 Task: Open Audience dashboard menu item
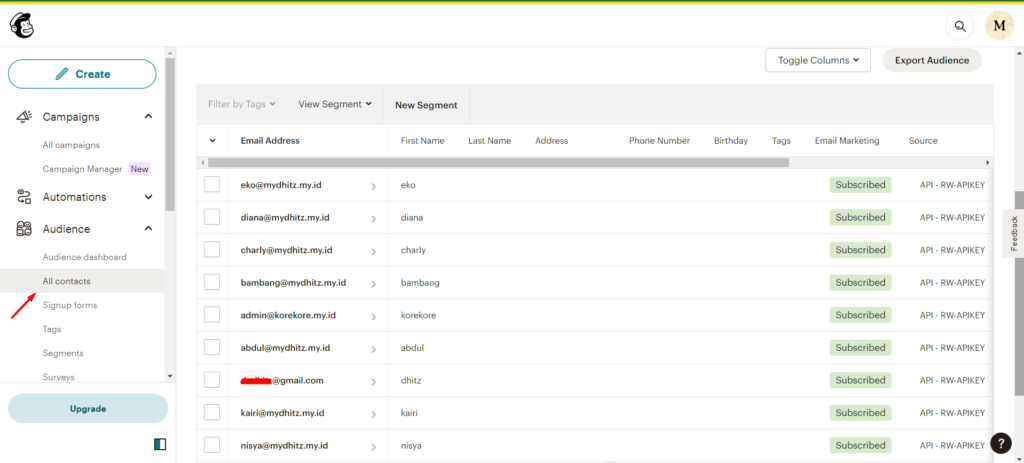pyautogui.click(x=84, y=257)
